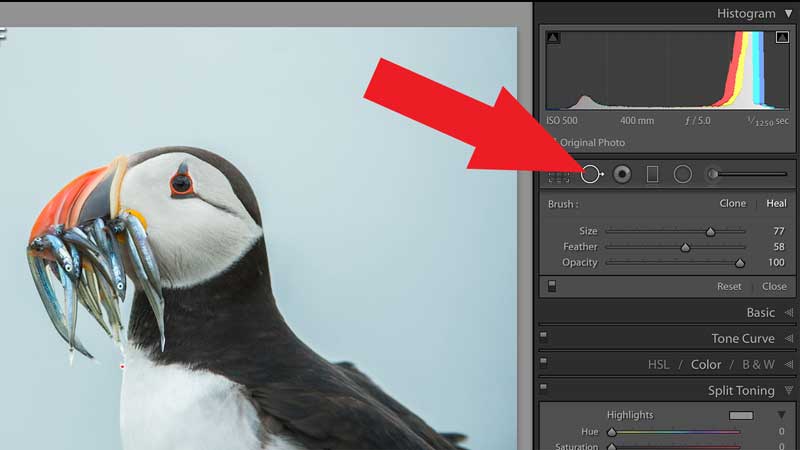Click the Opacity value 100
This screenshot has width=800, height=450.
pos(777,263)
